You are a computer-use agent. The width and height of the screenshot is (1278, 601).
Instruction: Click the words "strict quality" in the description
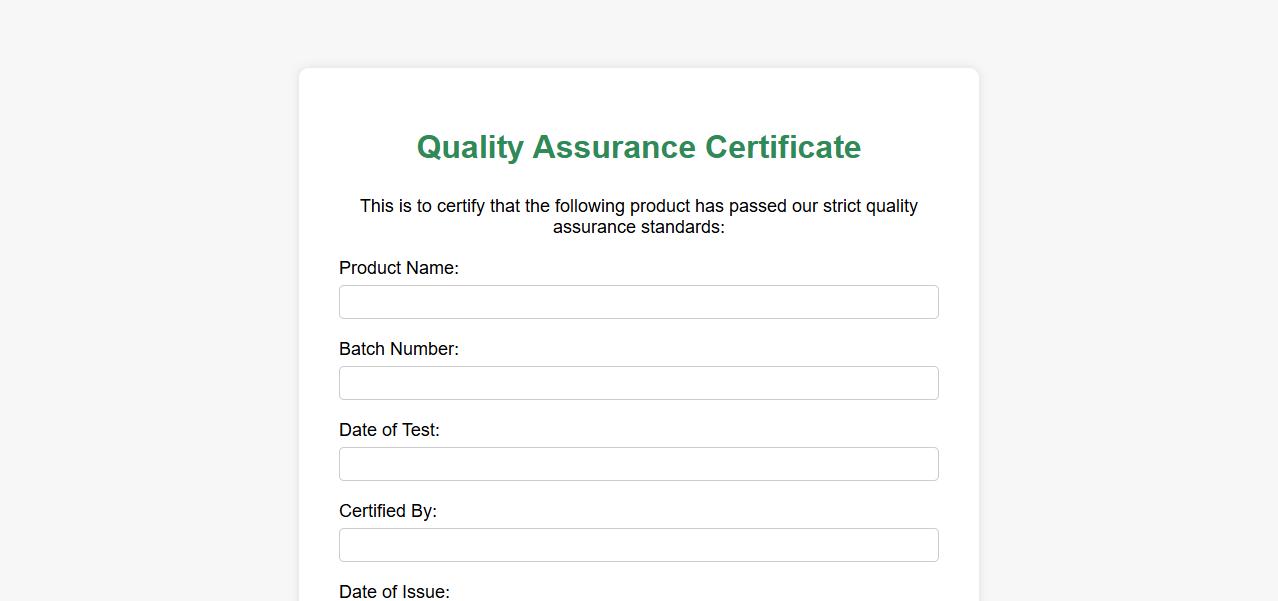(x=870, y=206)
